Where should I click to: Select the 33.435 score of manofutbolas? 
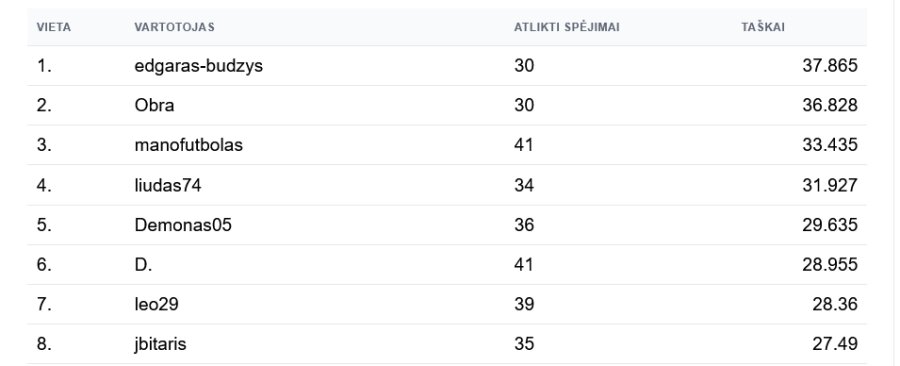click(830, 145)
